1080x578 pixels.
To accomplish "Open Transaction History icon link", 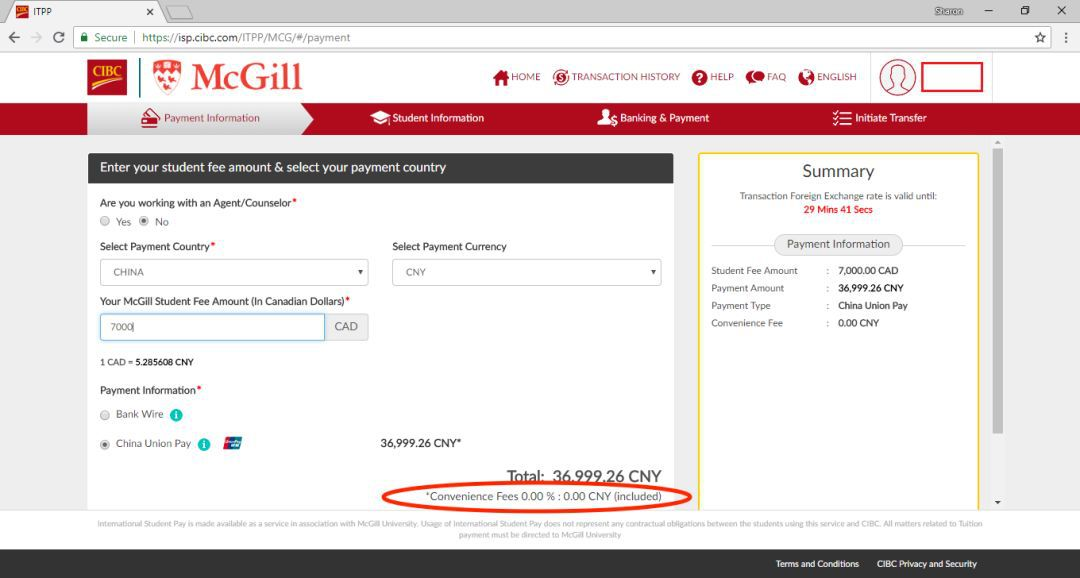I will (560, 77).
